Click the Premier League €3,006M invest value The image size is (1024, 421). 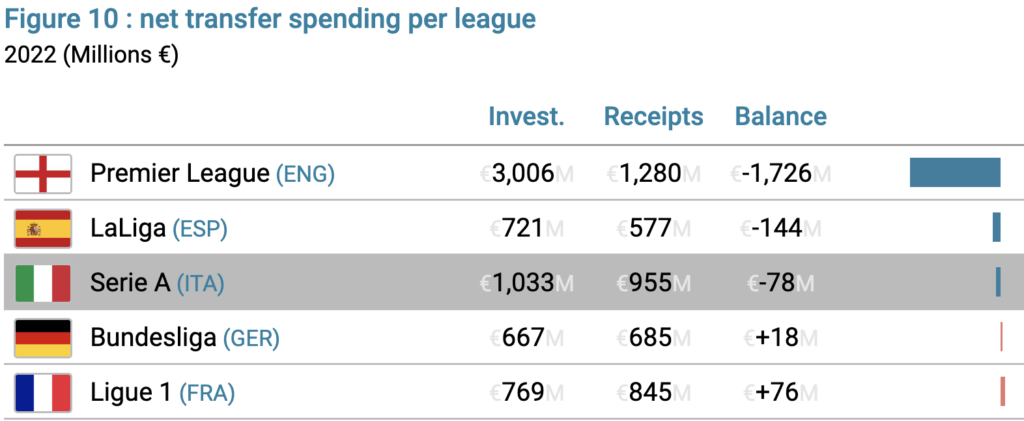click(527, 174)
